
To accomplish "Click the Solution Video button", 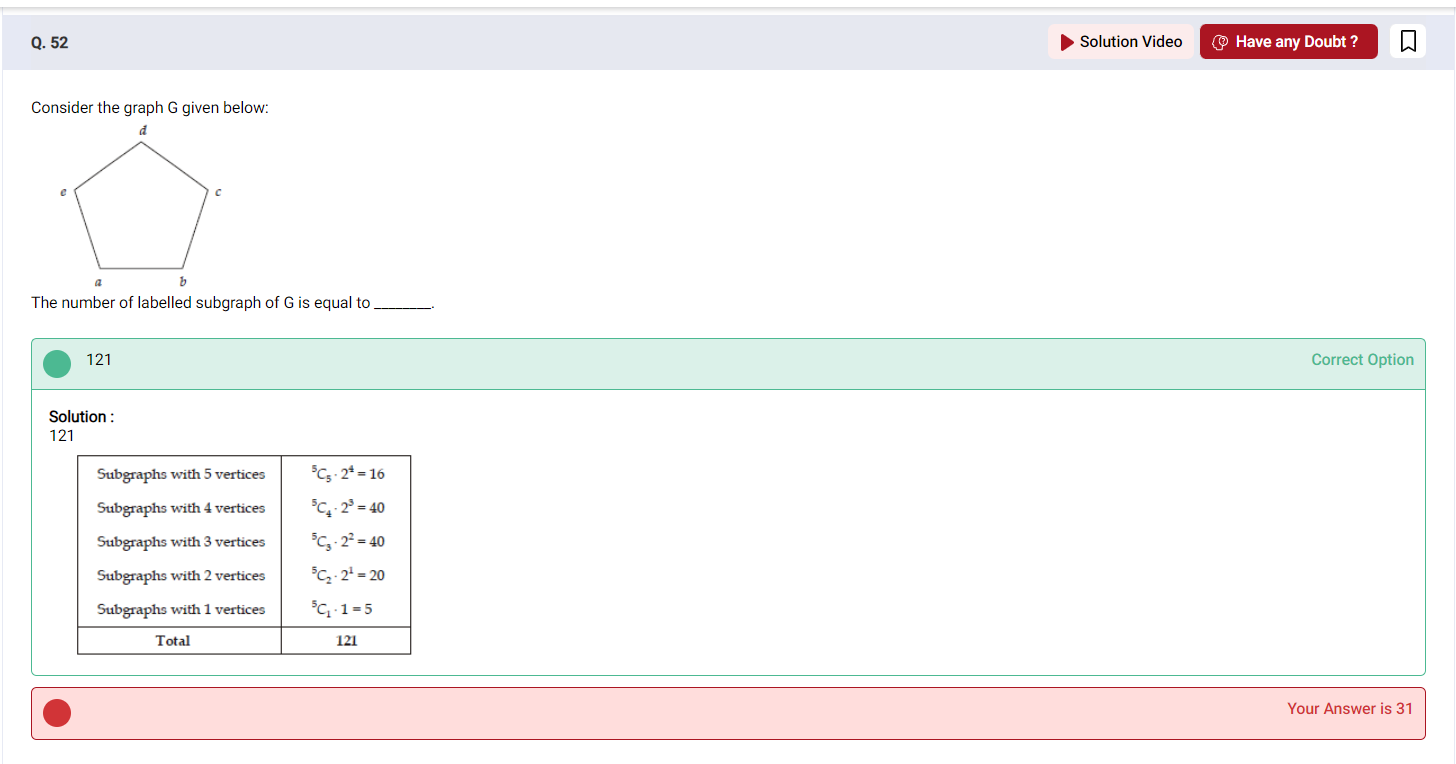I will pyautogui.click(x=1120, y=41).
